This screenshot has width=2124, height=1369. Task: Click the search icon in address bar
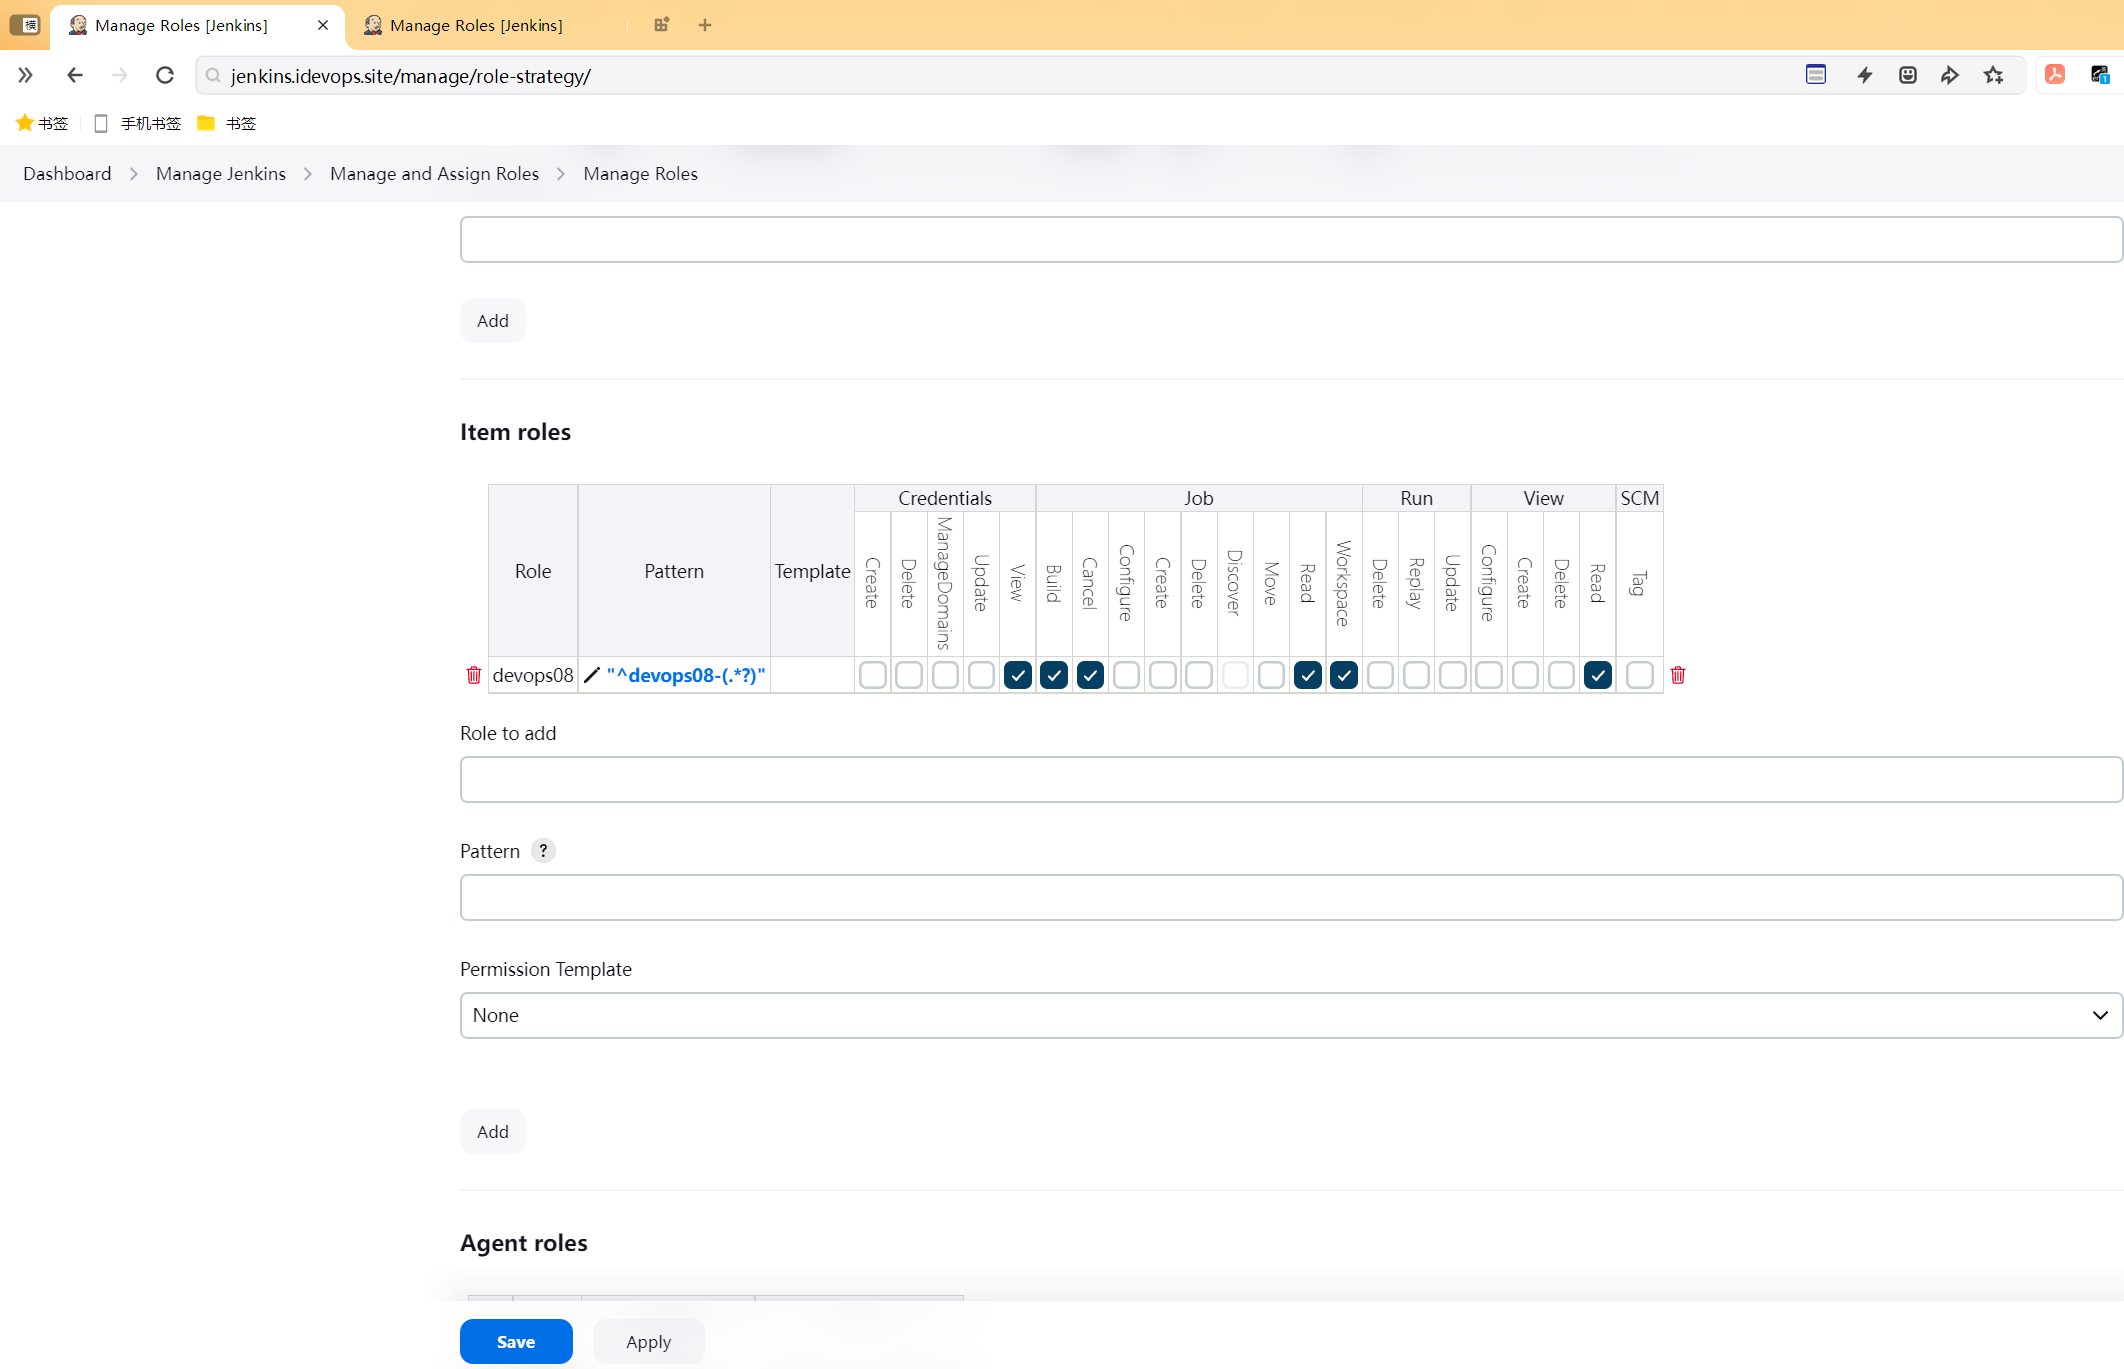pos(213,76)
